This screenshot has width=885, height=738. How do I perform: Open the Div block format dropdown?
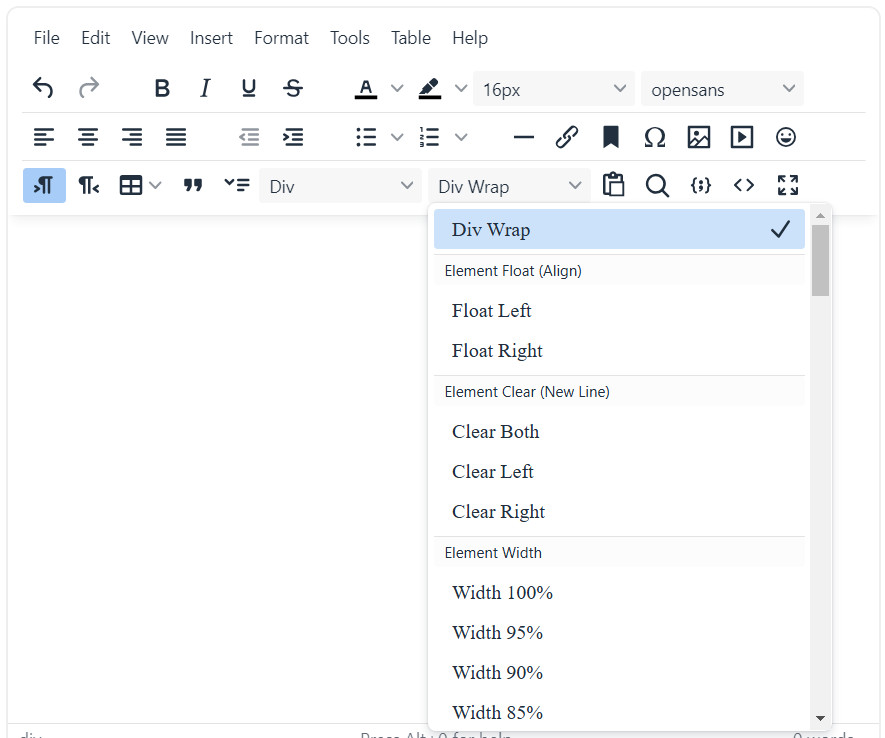(340, 186)
